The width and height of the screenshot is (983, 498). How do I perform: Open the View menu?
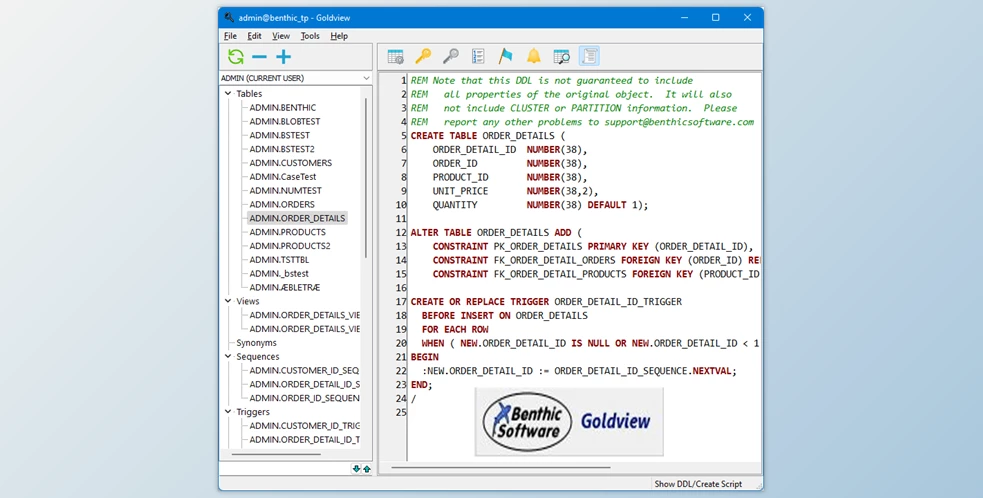281,36
